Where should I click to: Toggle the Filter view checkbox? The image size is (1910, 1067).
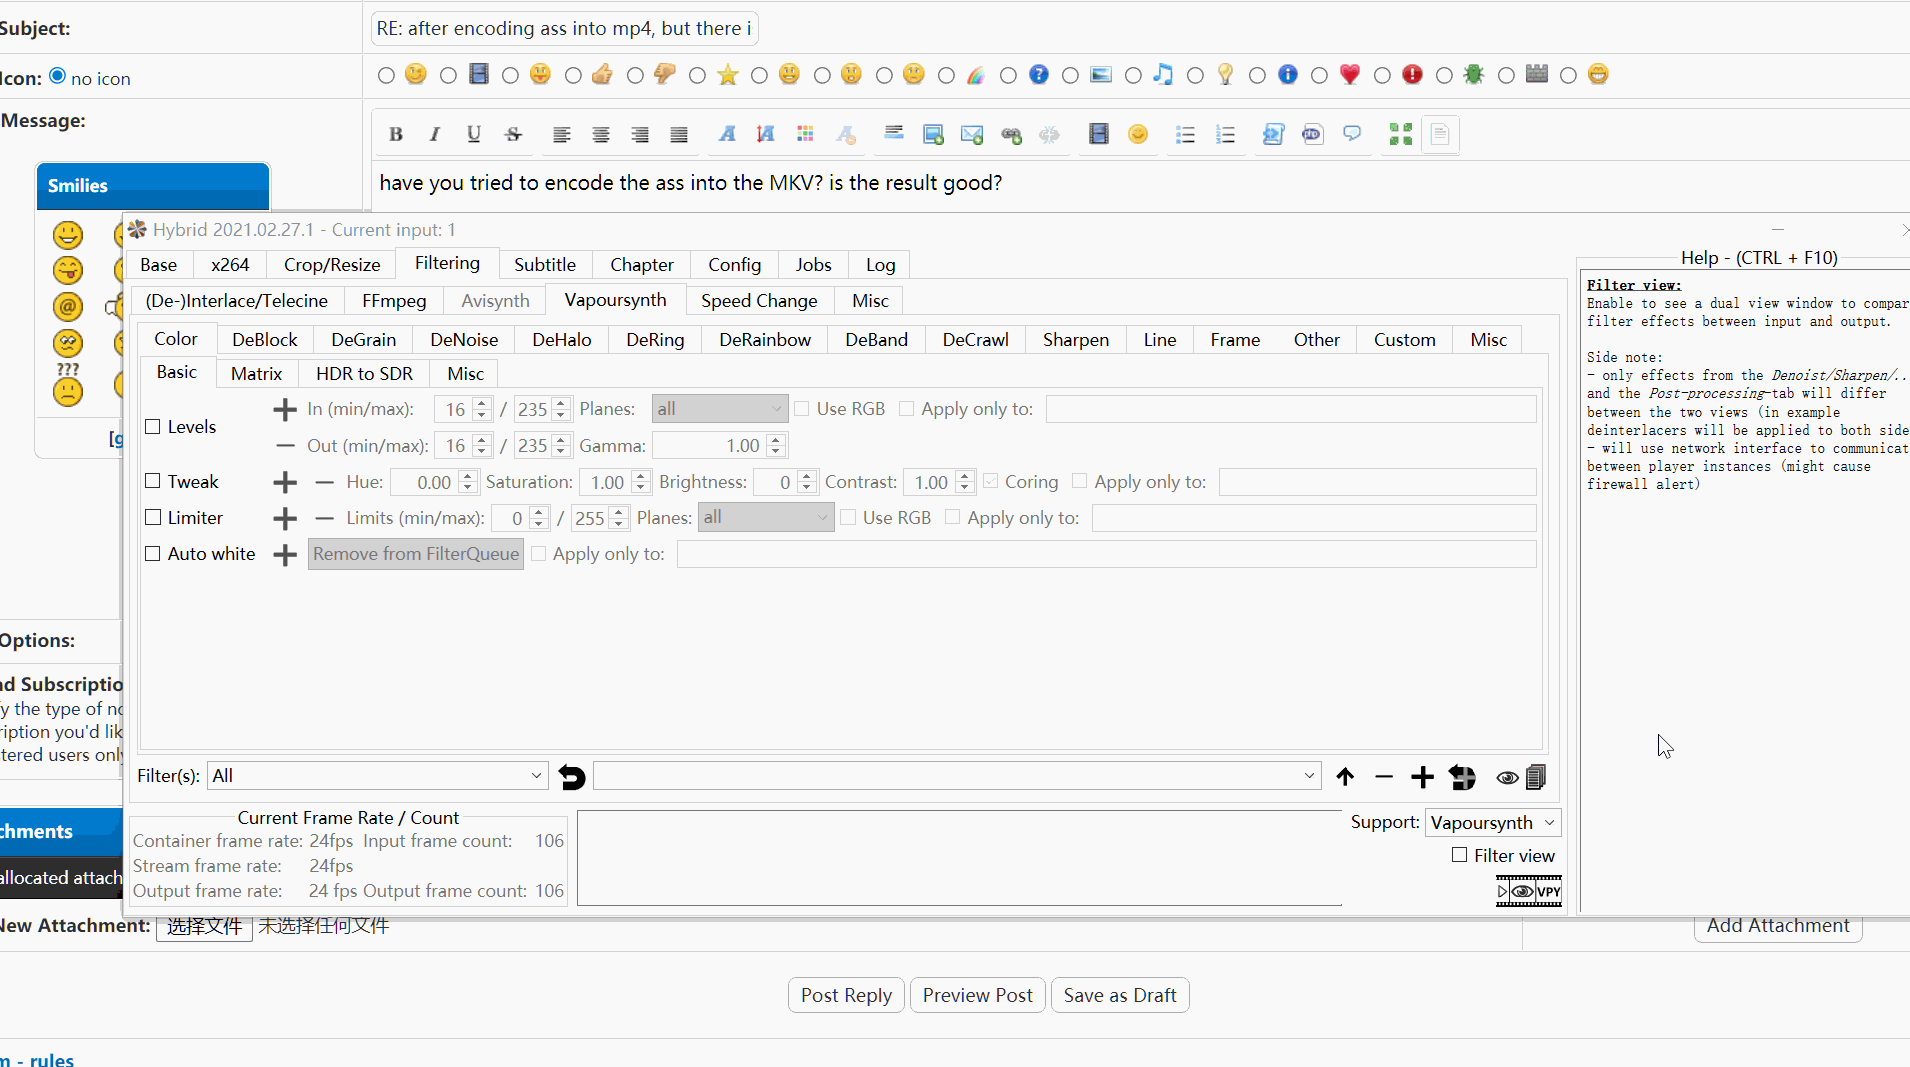pos(1460,855)
